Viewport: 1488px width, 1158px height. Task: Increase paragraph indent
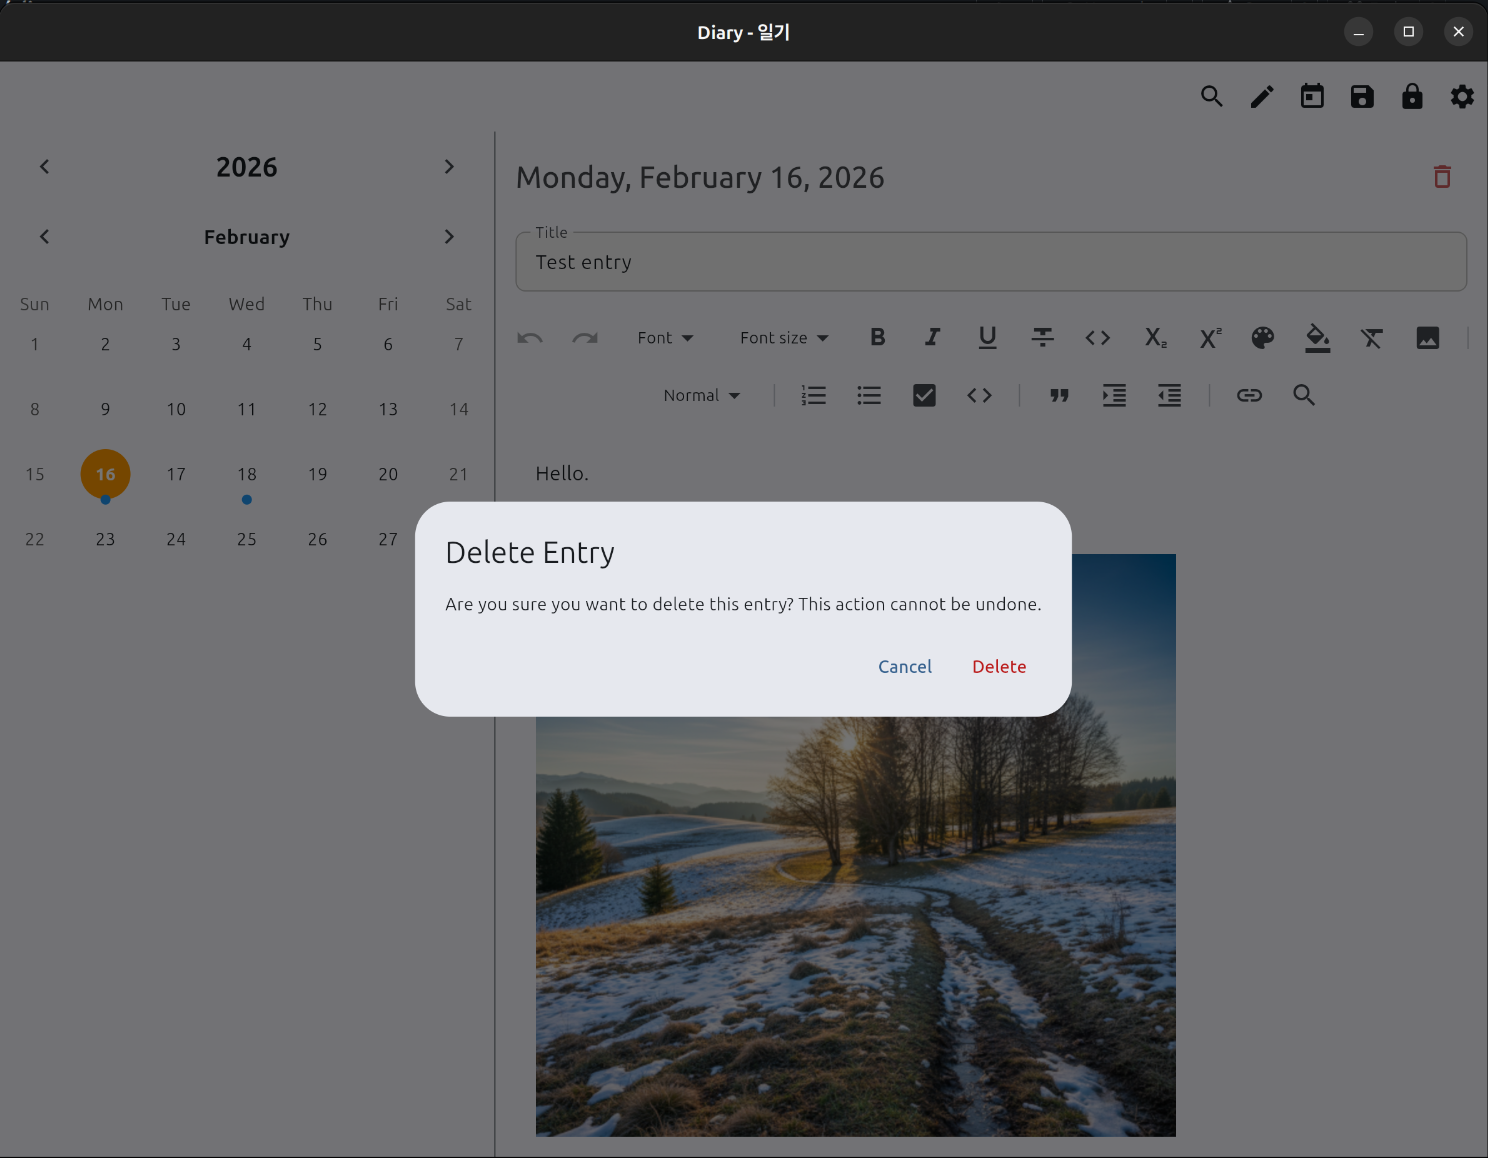tap(1114, 396)
